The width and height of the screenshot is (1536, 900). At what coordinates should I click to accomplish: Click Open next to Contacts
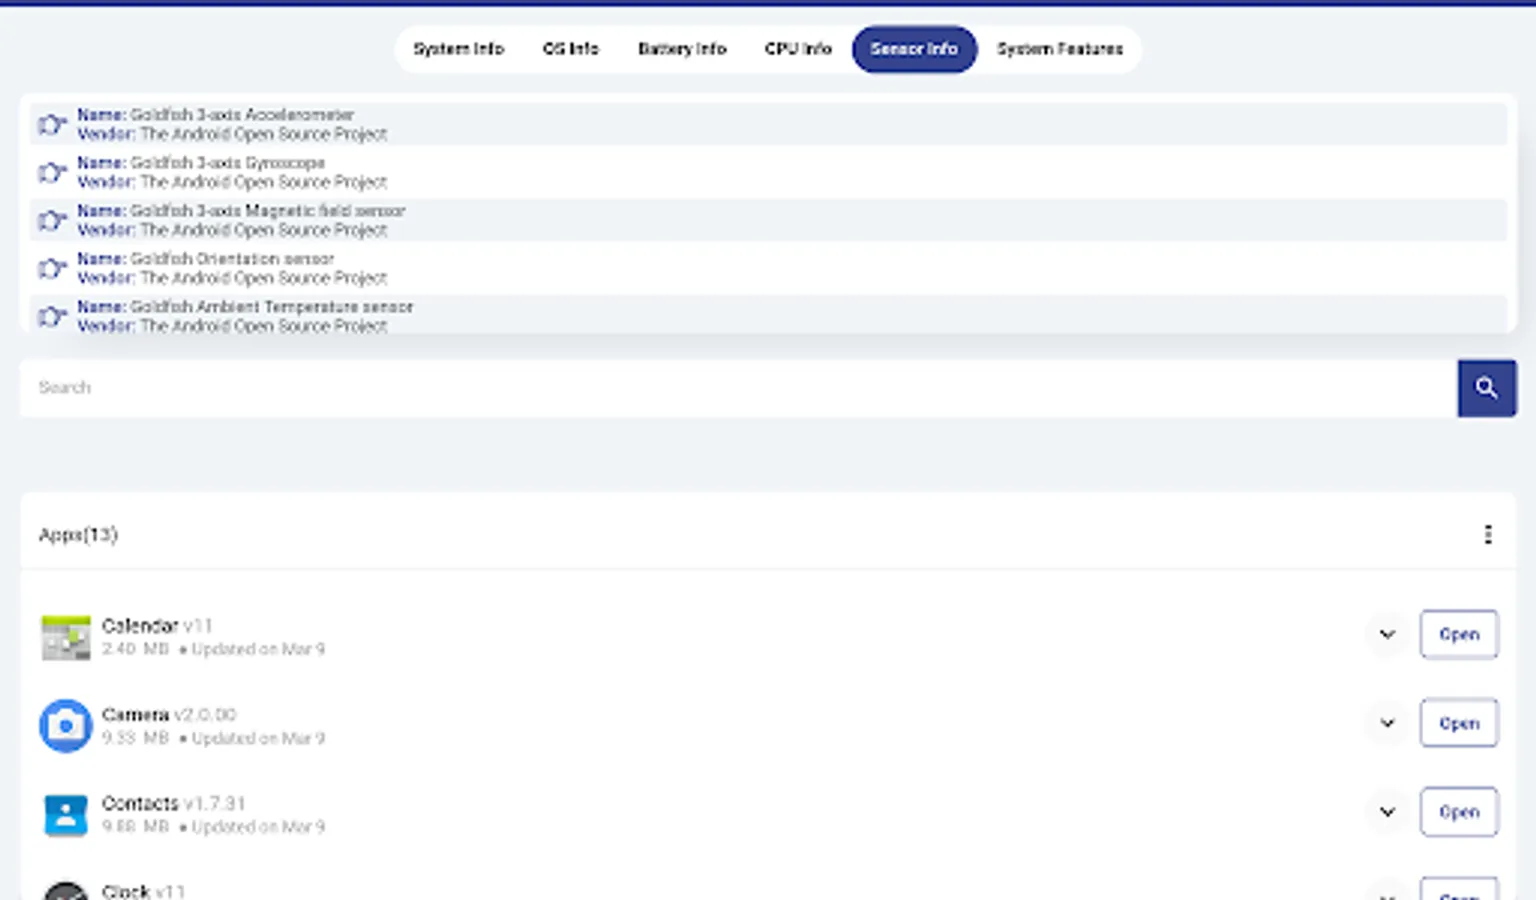tap(1459, 811)
